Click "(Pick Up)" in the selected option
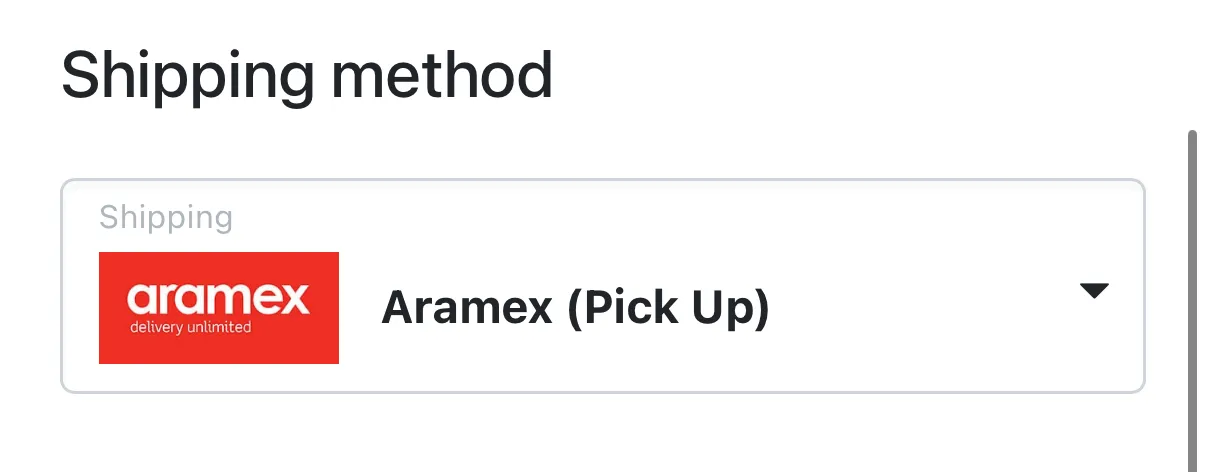Screen dimensions: 1206x472 pos(668,309)
